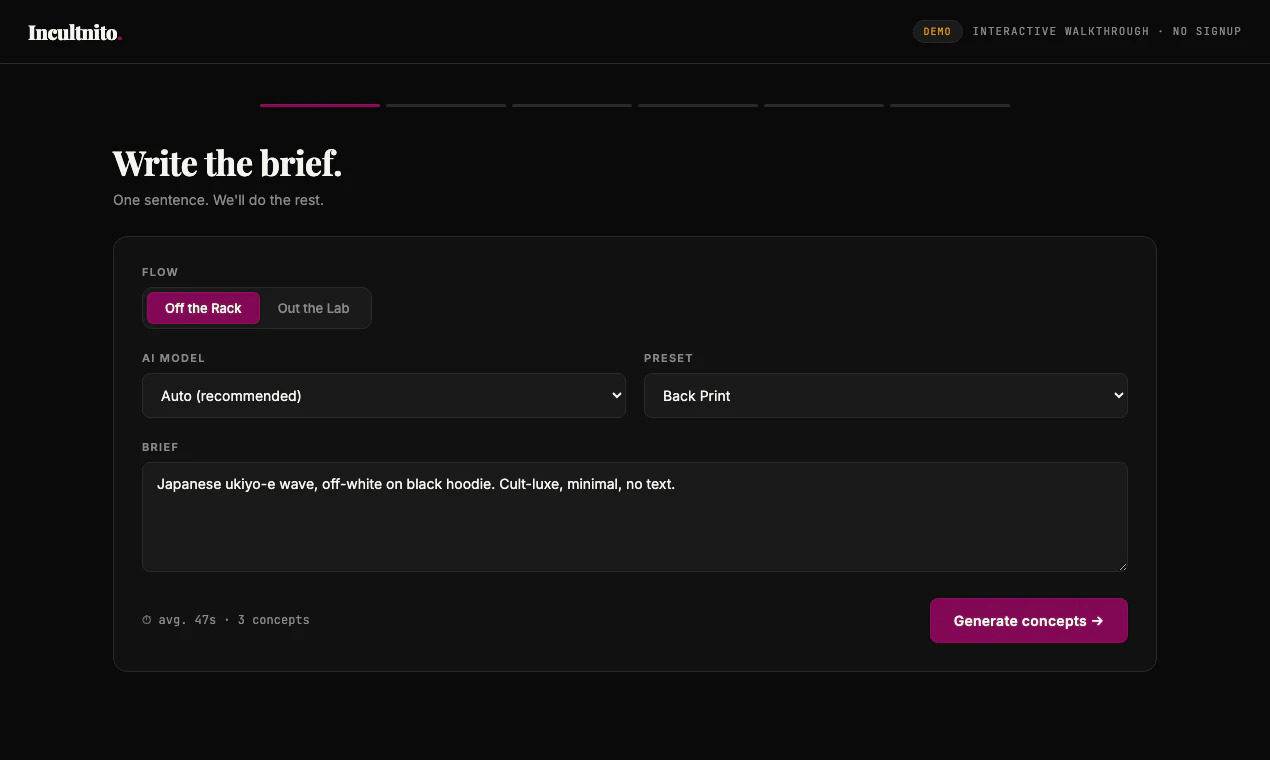
Task: Switch to Out the Lab flow
Action: [313, 308]
